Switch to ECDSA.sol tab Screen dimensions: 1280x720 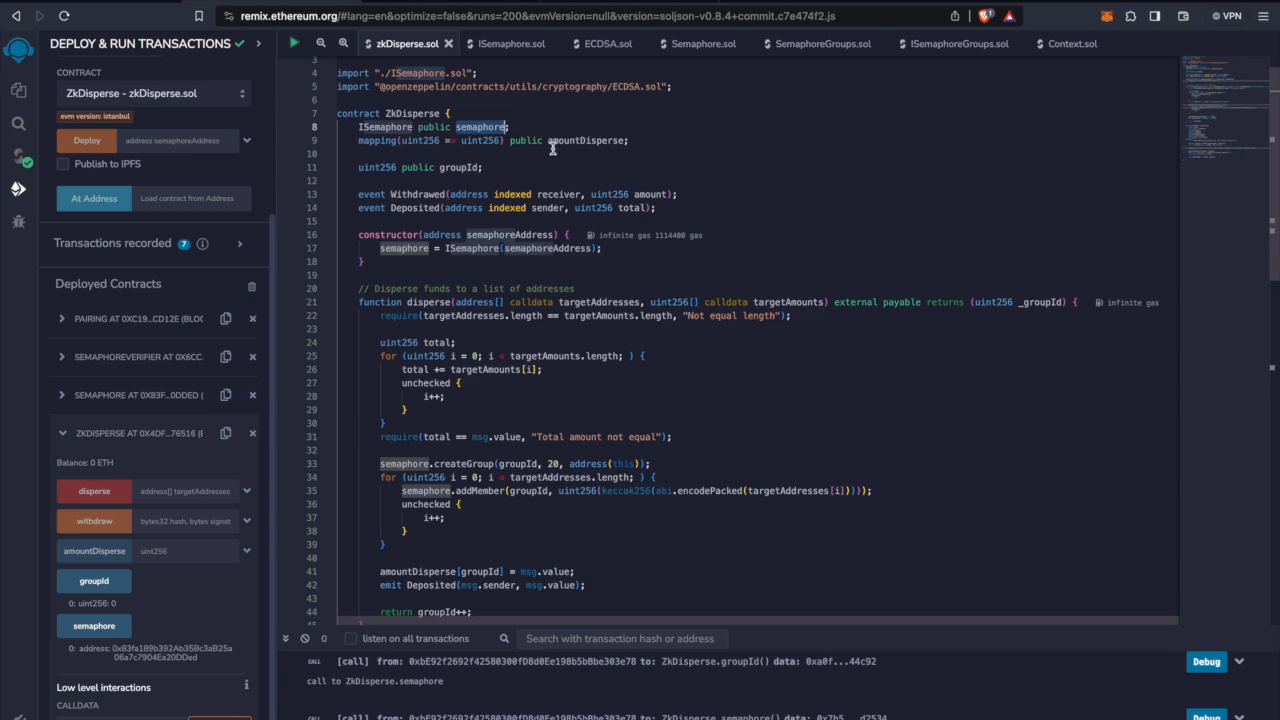pos(608,44)
